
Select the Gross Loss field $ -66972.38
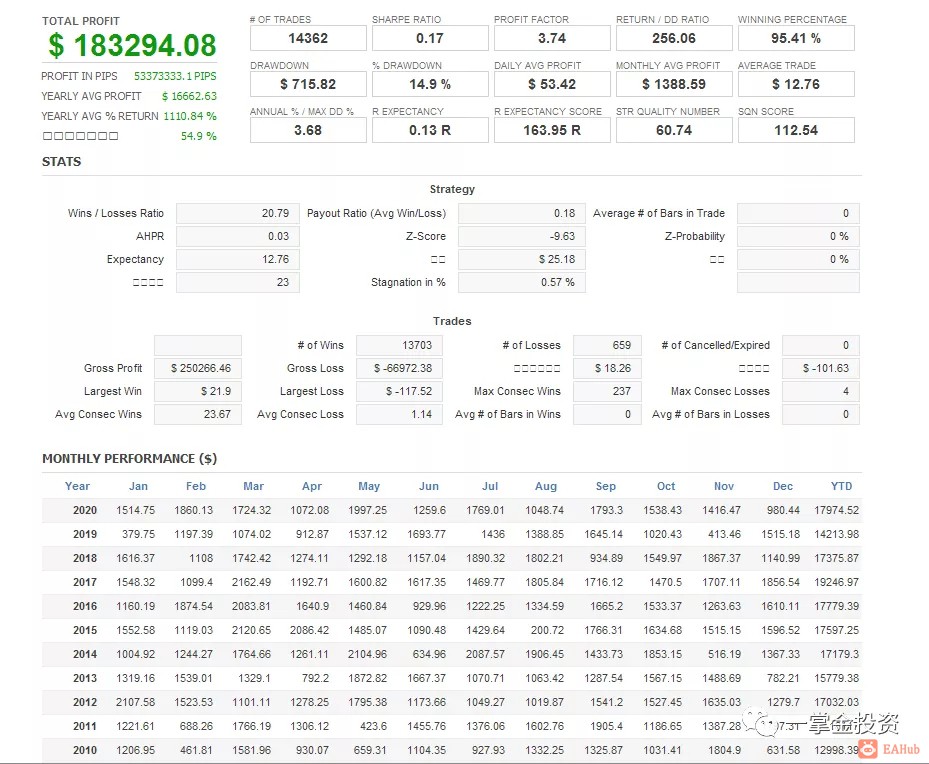click(x=399, y=368)
